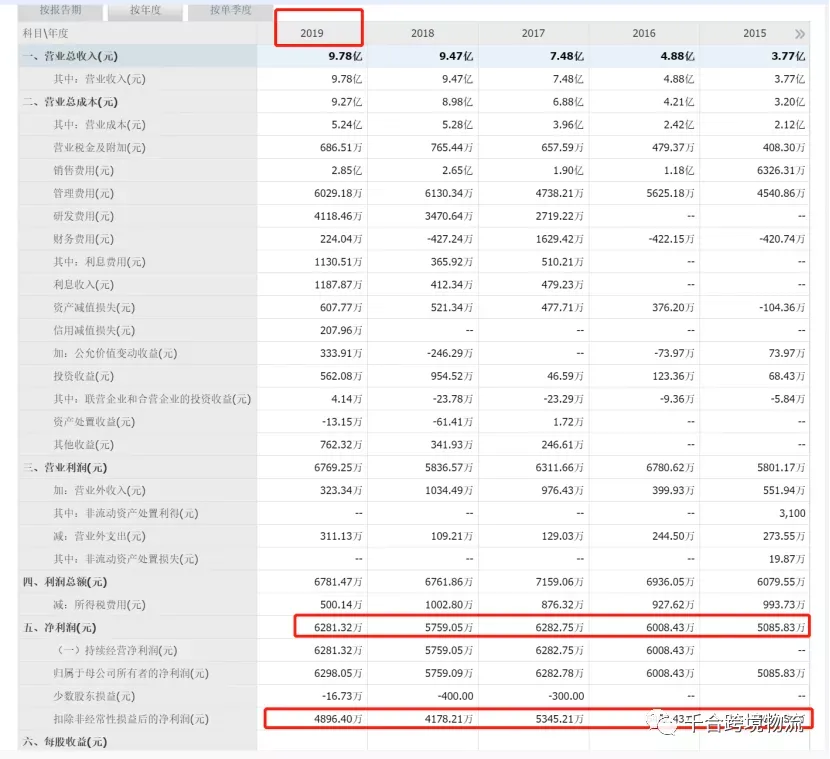Click the 加:公允价值变动收益(元) row label
Screen dimensions: 830x759
coord(115,353)
